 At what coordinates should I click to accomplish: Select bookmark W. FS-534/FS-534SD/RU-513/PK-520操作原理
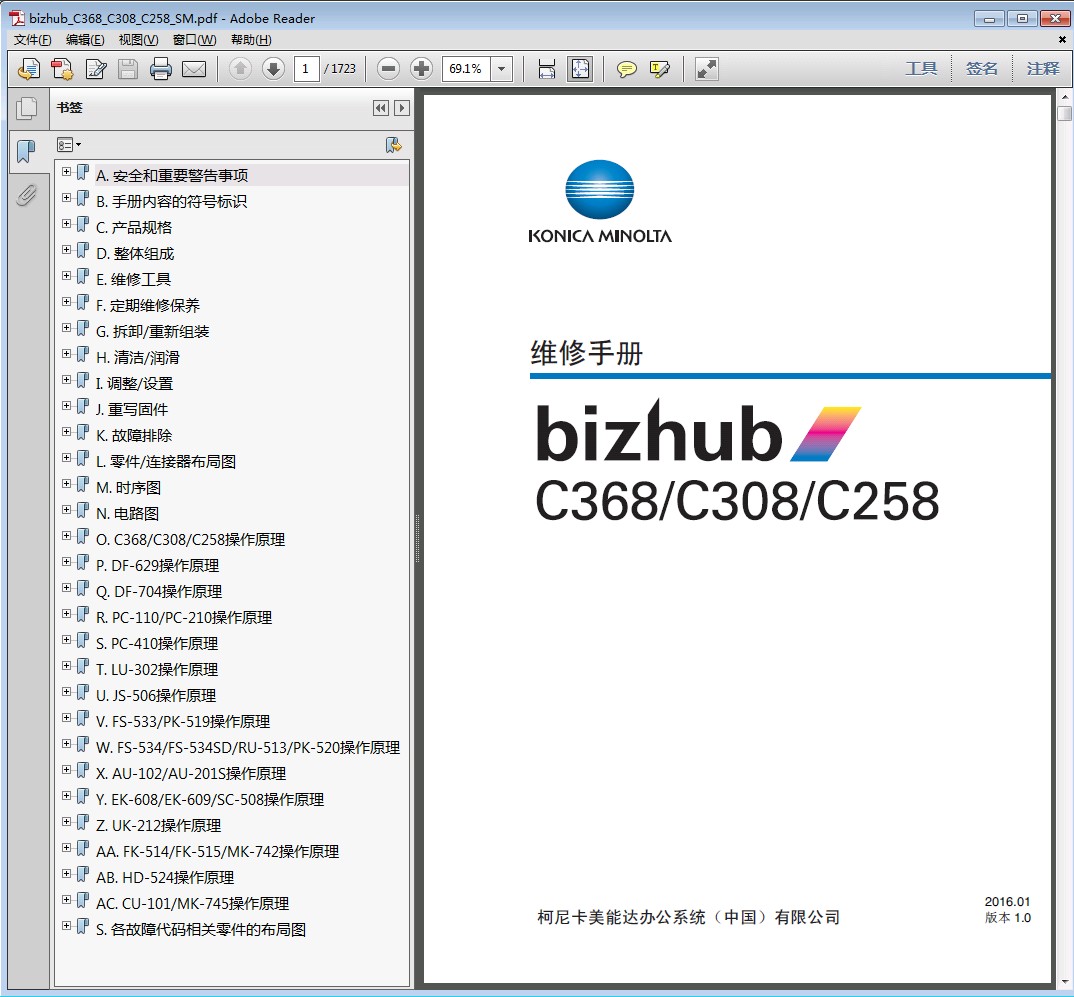tap(248, 748)
